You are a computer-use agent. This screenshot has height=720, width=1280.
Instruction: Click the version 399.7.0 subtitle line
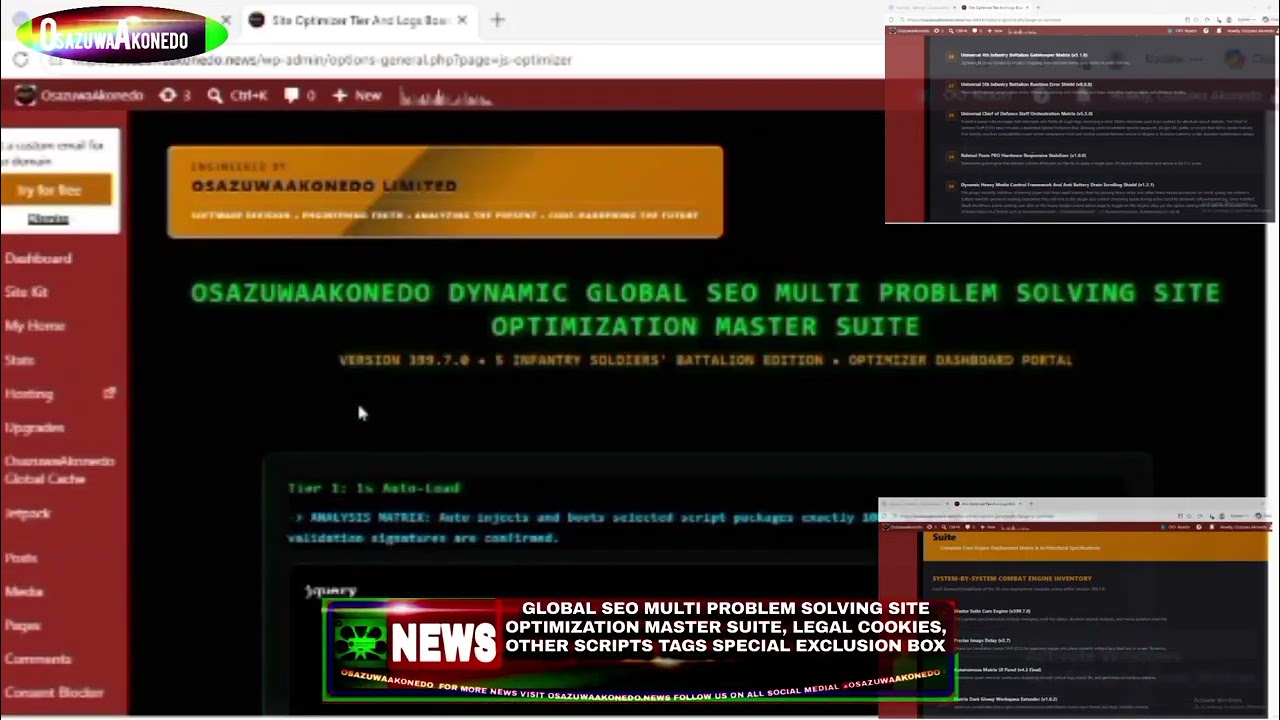point(705,360)
